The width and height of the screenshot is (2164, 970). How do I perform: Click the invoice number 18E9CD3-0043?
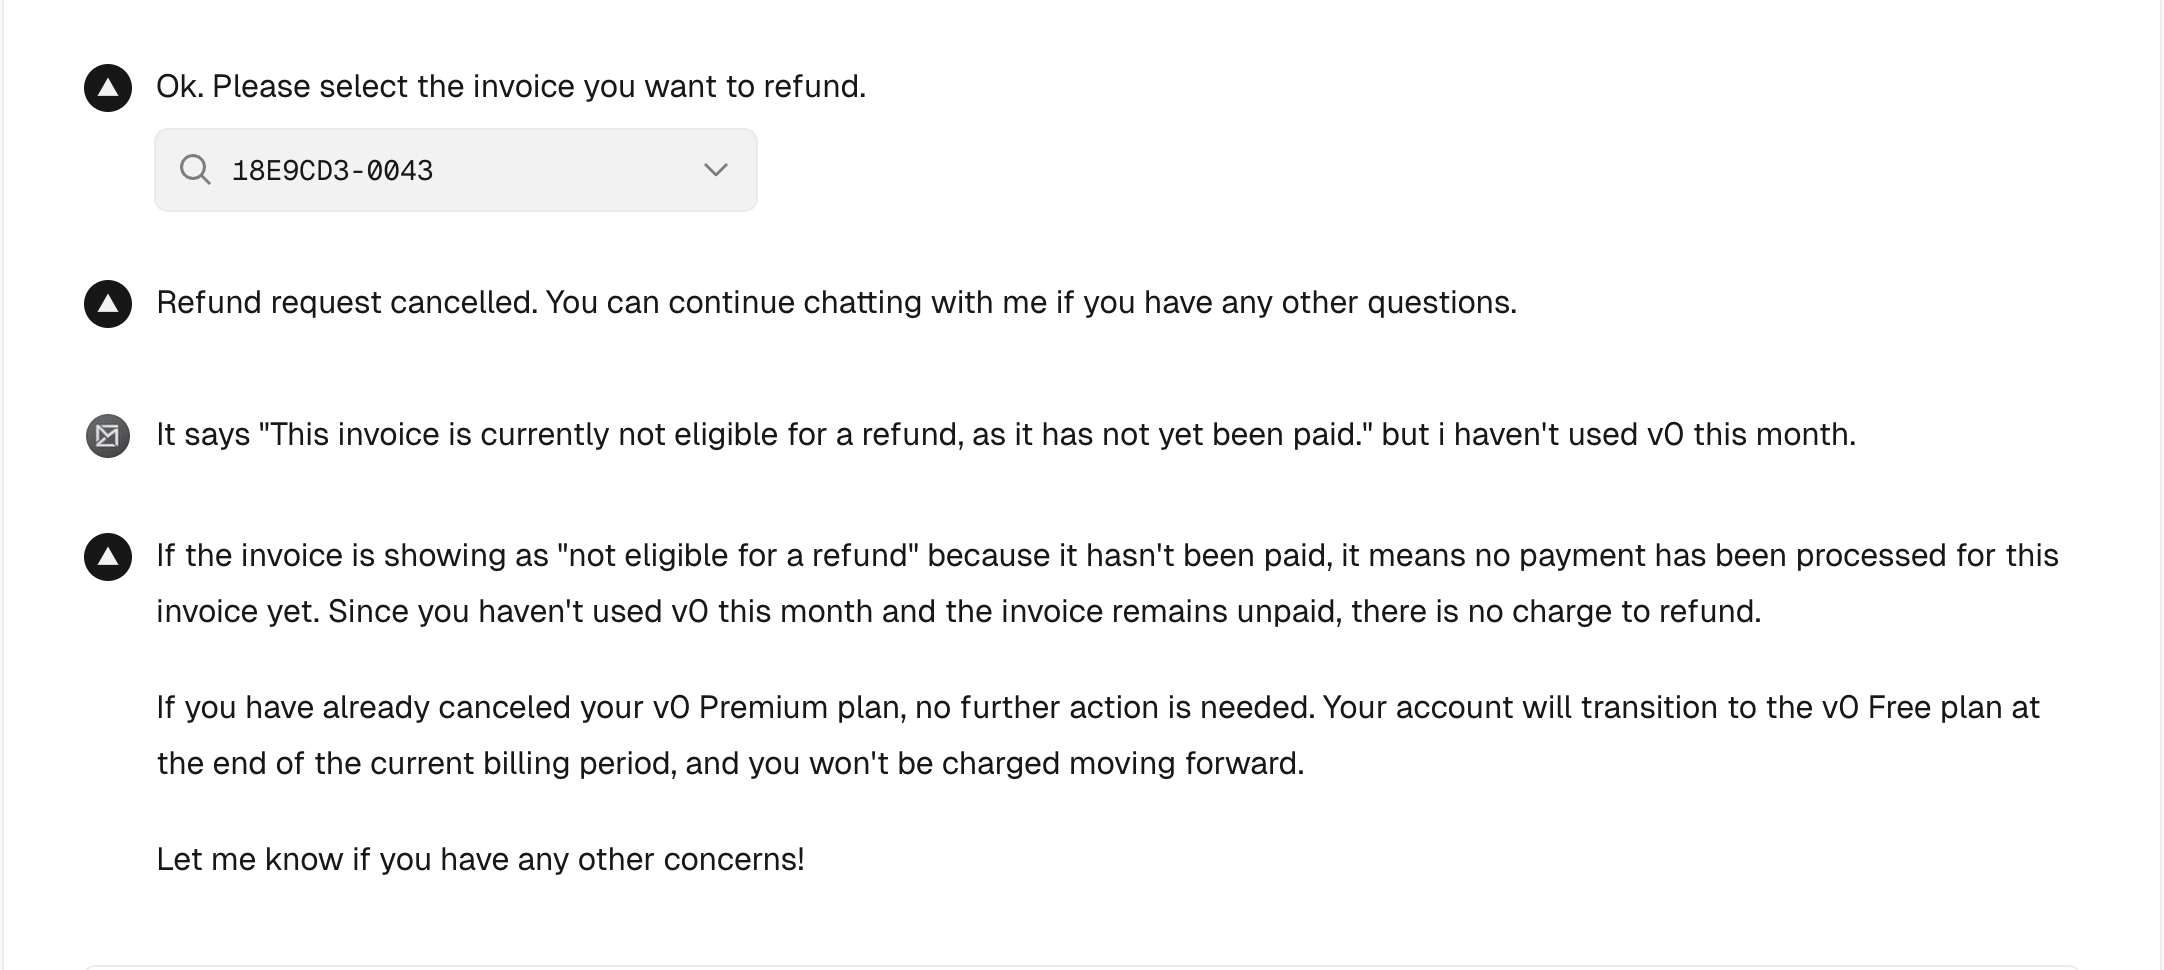click(332, 171)
